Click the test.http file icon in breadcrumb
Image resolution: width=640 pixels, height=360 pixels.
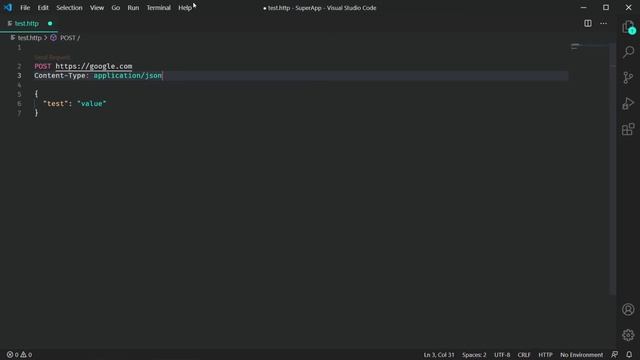(x=13, y=38)
